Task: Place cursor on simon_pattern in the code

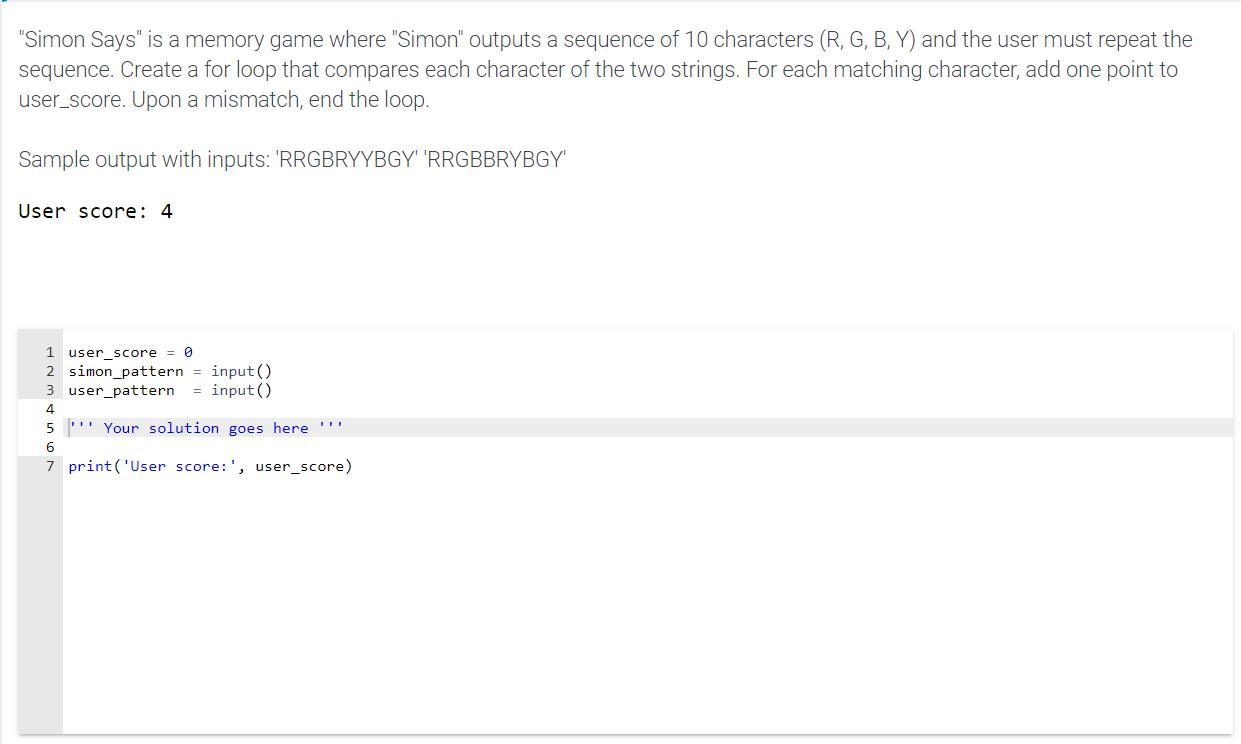Action: point(126,371)
